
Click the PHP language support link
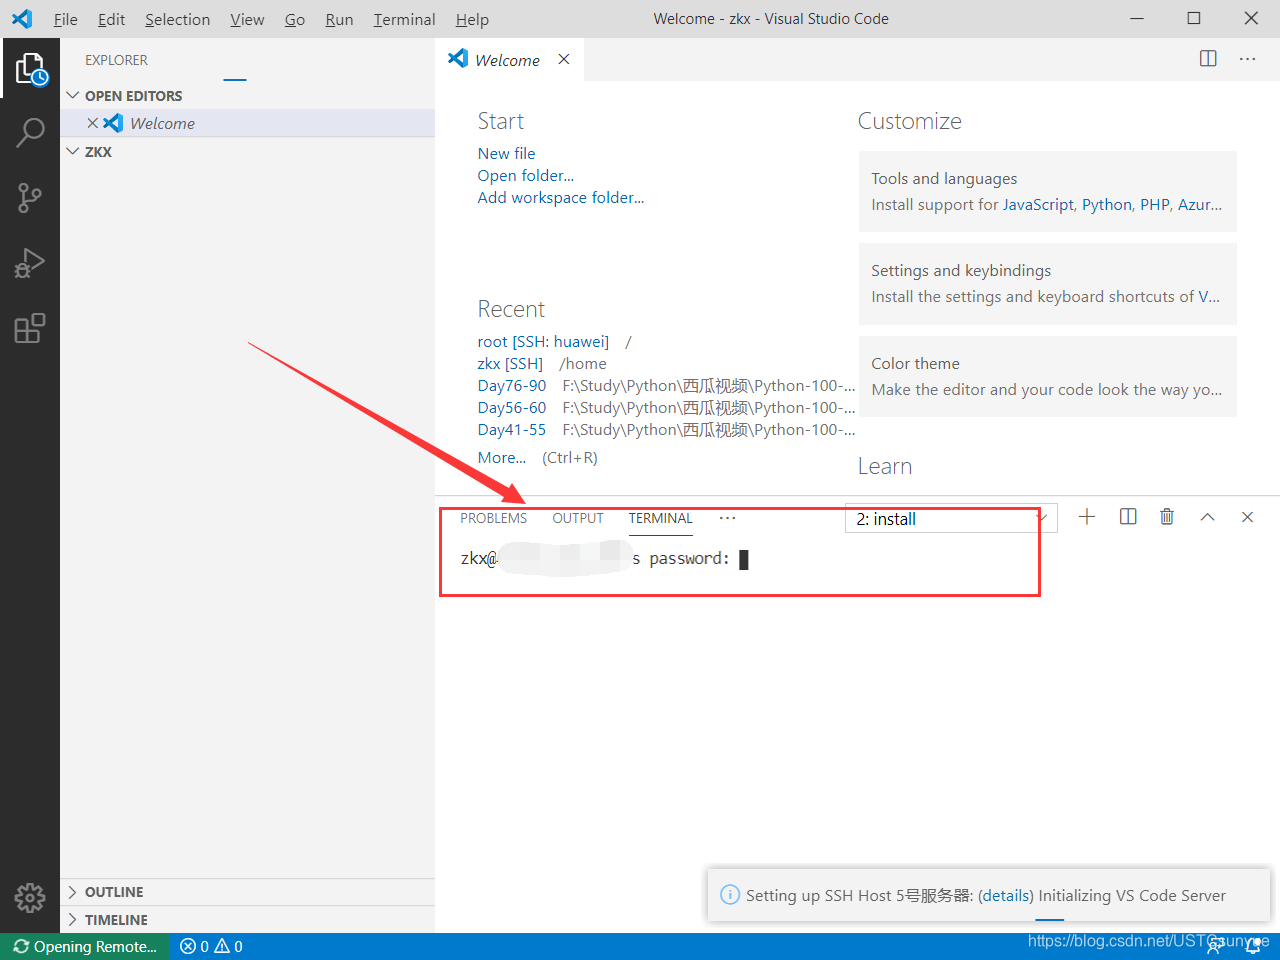pyautogui.click(x=1155, y=204)
